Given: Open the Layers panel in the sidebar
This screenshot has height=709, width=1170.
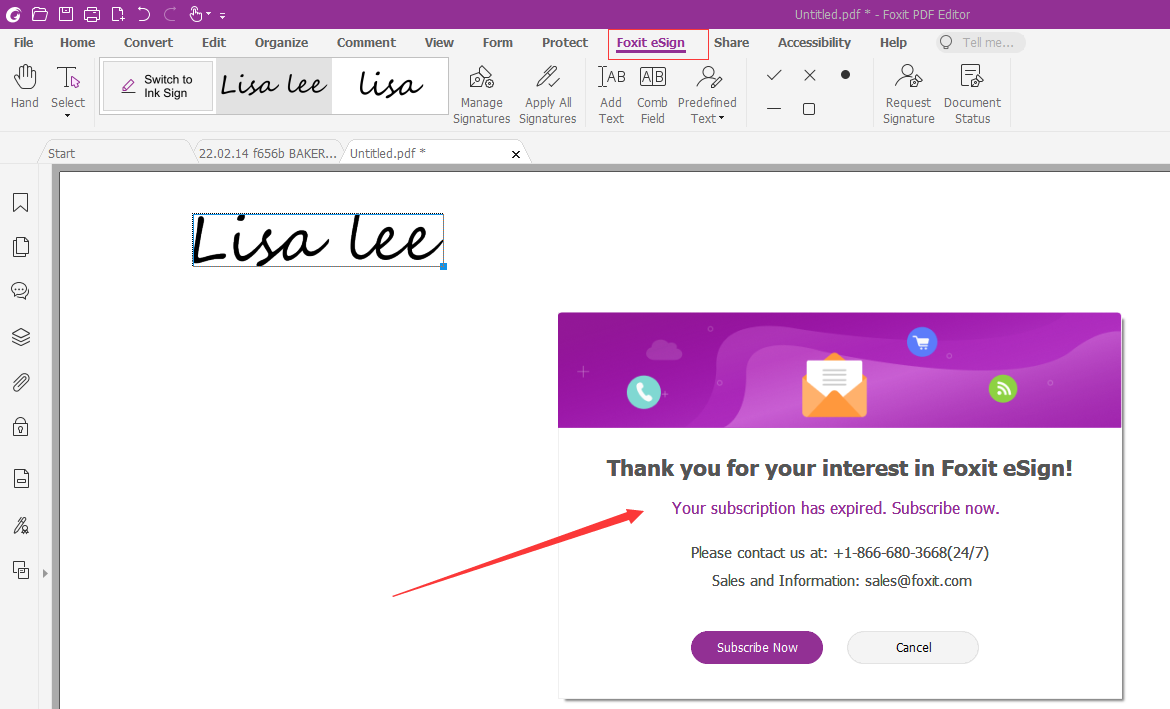Looking at the screenshot, I should point(21,337).
